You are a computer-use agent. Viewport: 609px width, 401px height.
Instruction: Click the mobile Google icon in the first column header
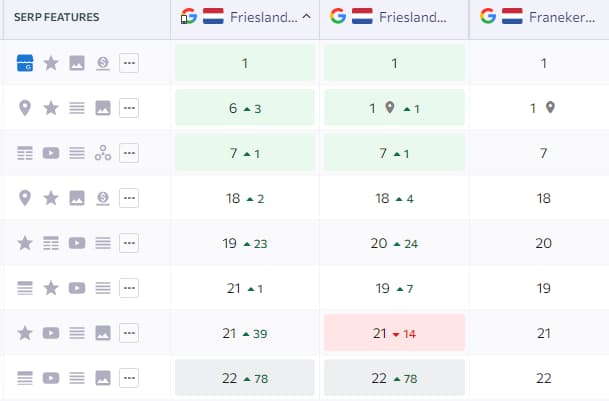[186, 17]
